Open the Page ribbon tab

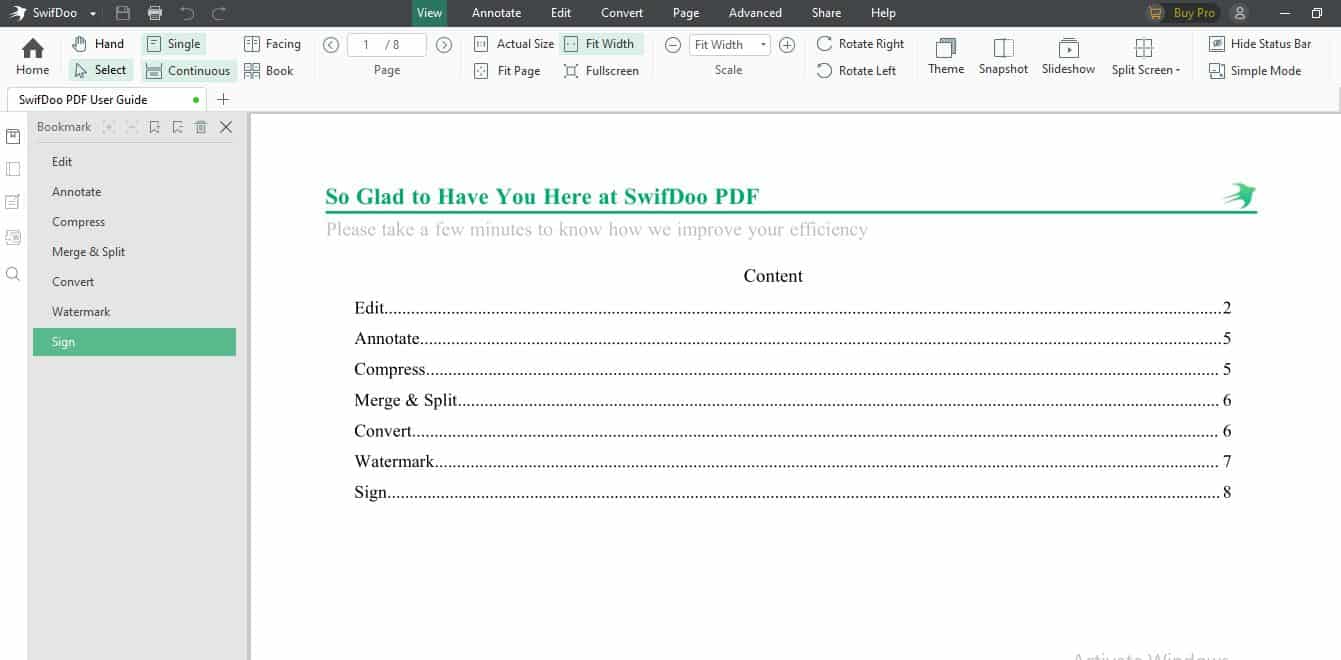click(x=686, y=13)
